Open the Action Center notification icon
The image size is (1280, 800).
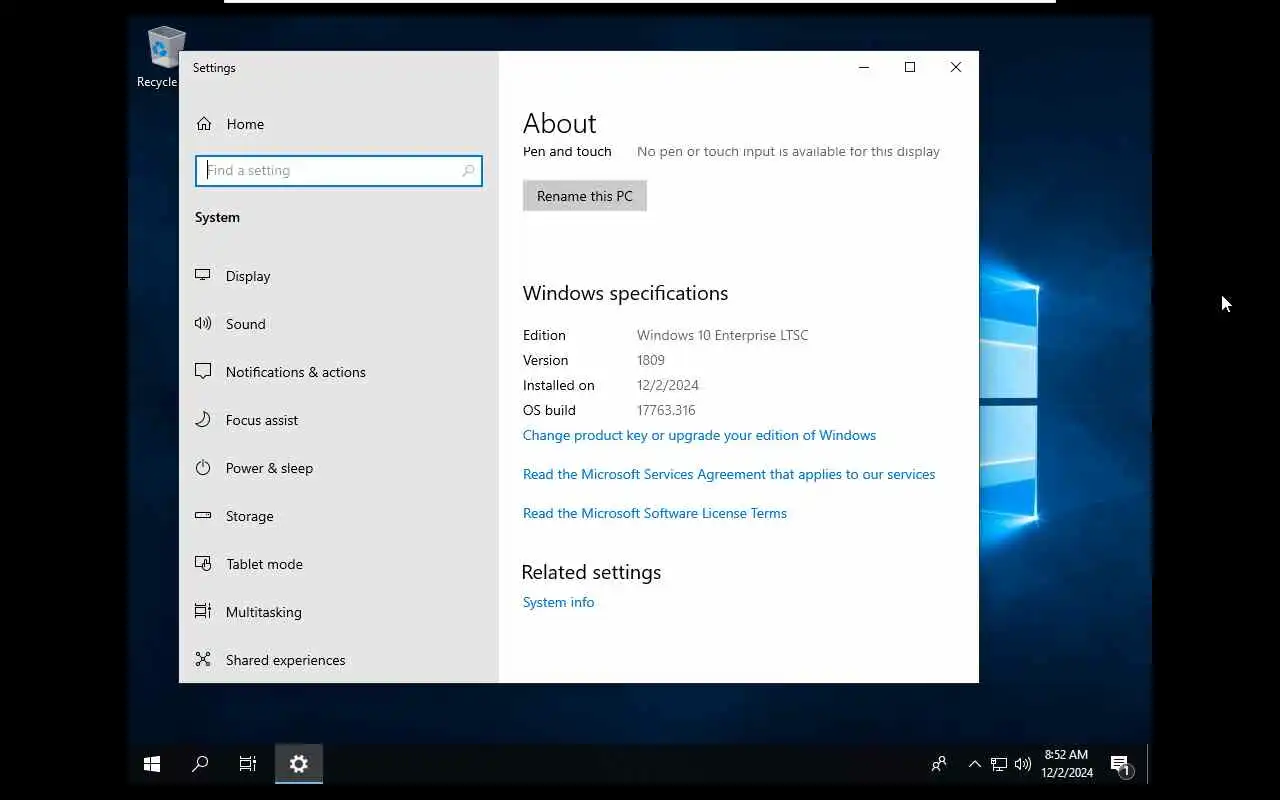click(1122, 764)
